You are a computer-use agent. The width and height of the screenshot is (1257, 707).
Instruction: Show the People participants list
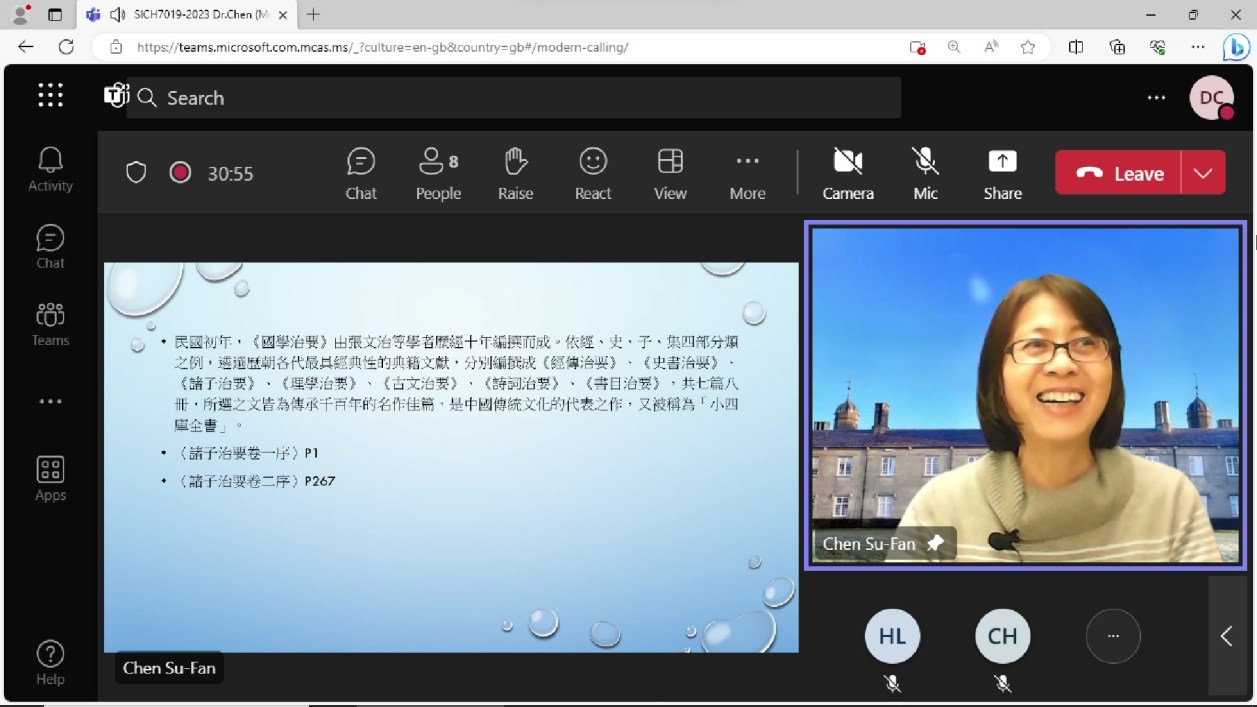click(438, 173)
